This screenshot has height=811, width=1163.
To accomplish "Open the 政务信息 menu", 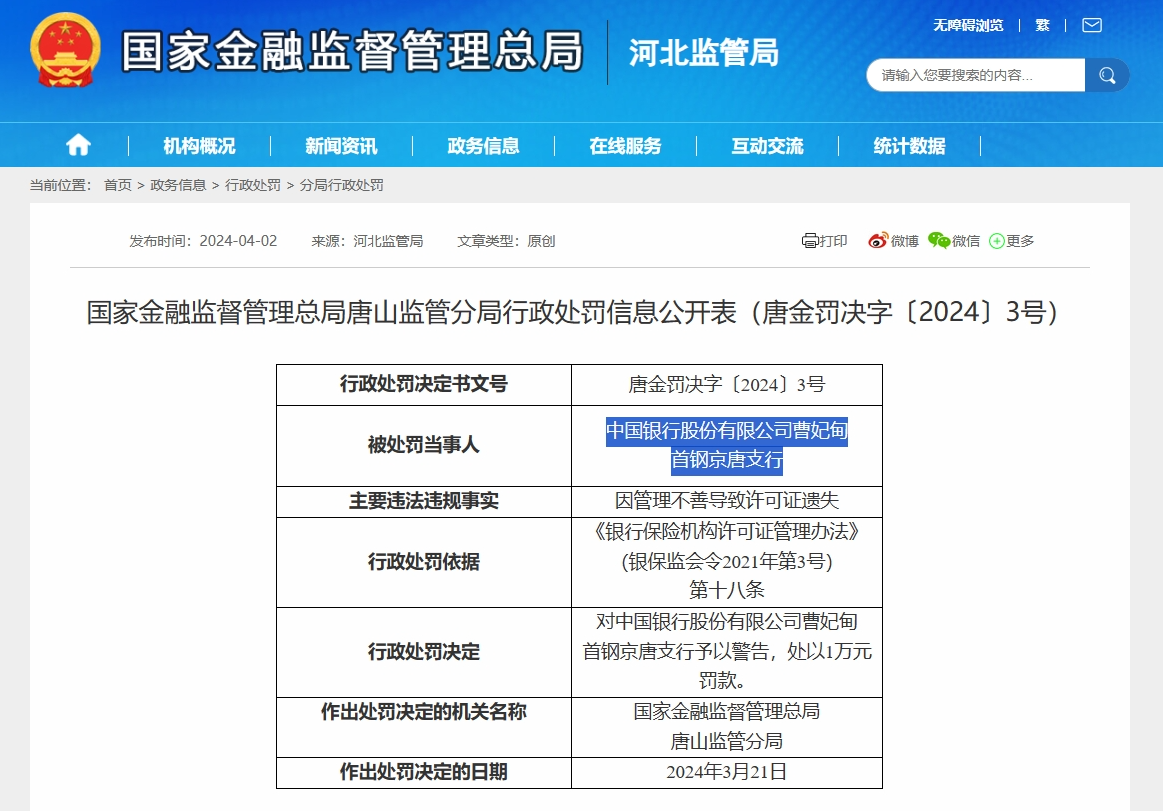I will pyautogui.click(x=484, y=145).
